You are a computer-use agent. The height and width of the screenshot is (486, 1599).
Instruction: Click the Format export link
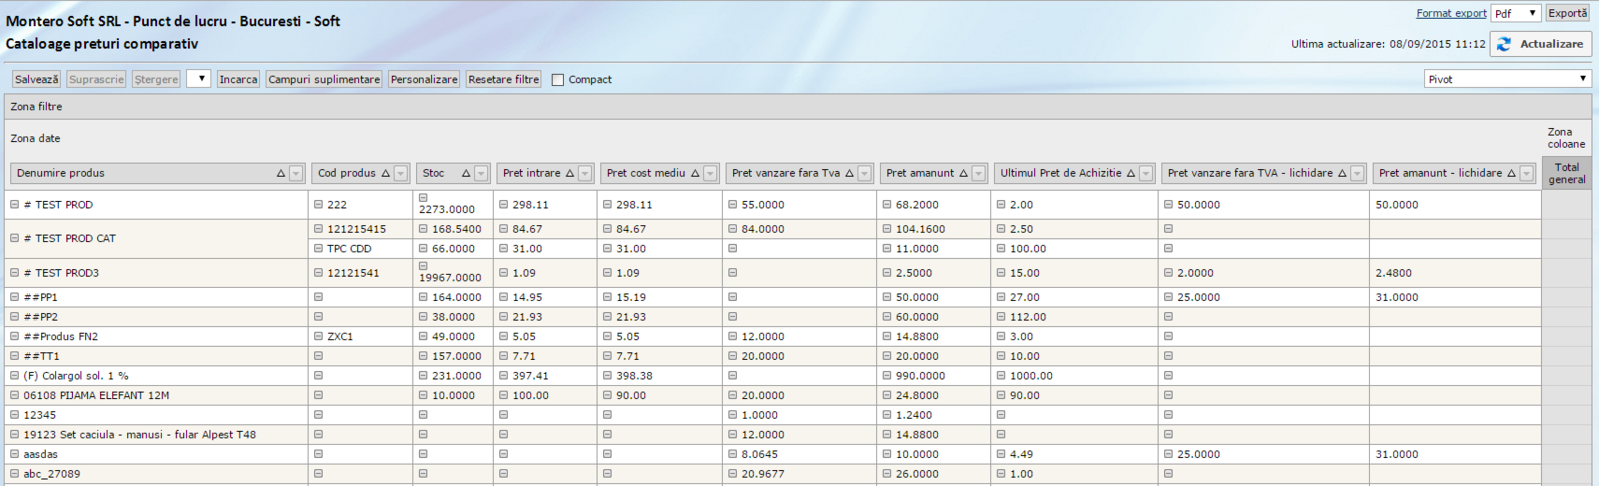pyautogui.click(x=1450, y=13)
